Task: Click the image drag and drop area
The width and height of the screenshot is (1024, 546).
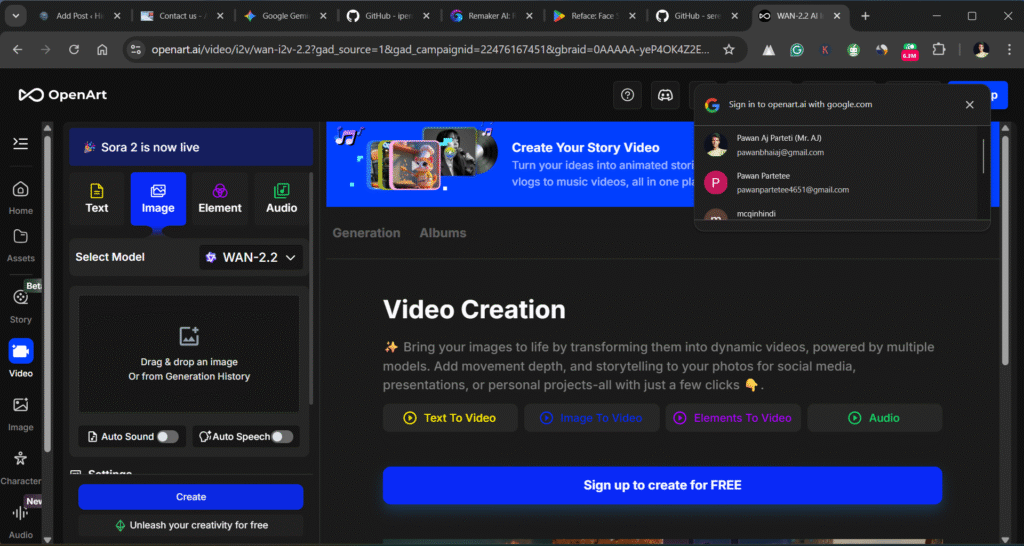Action: (189, 354)
